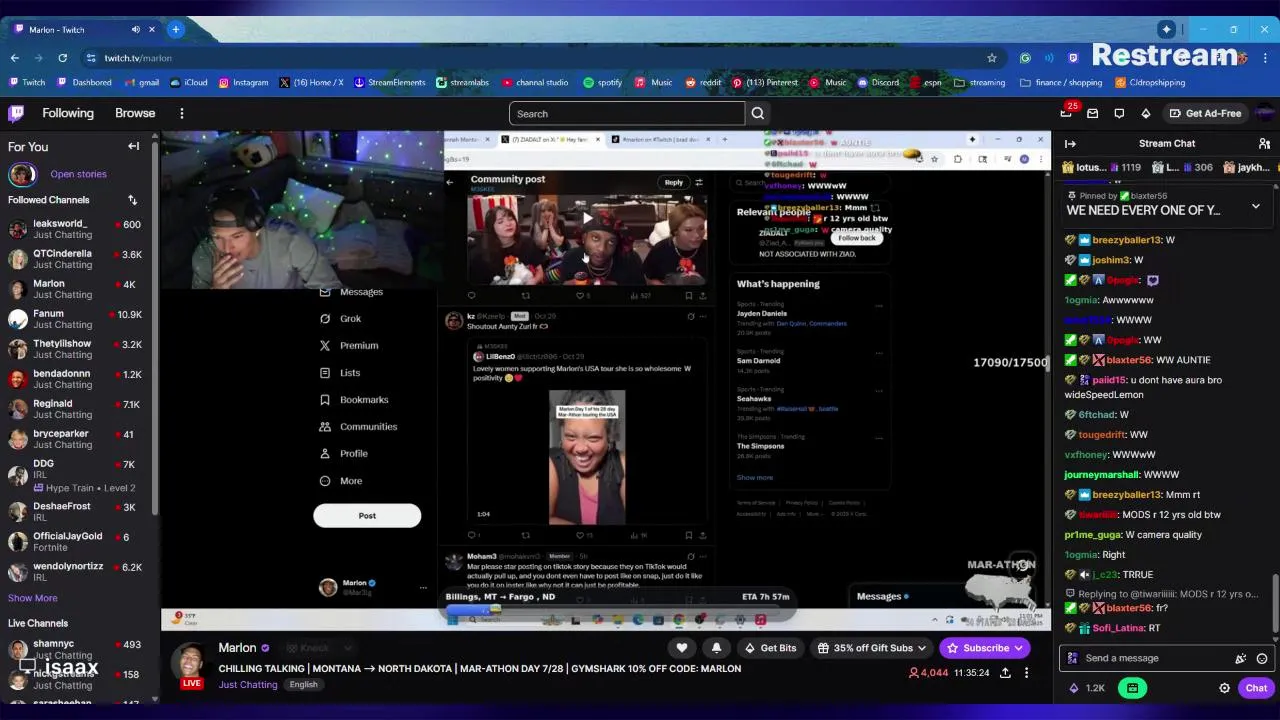Open the stream three-dot options menu
Viewport: 1280px width, 720px height.
pyautogui.click(x=1026, y=673)
